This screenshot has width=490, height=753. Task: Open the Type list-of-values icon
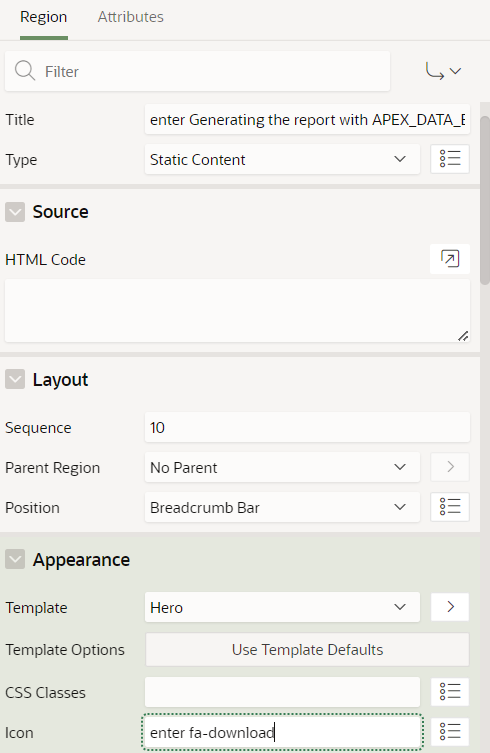[450, 159]
